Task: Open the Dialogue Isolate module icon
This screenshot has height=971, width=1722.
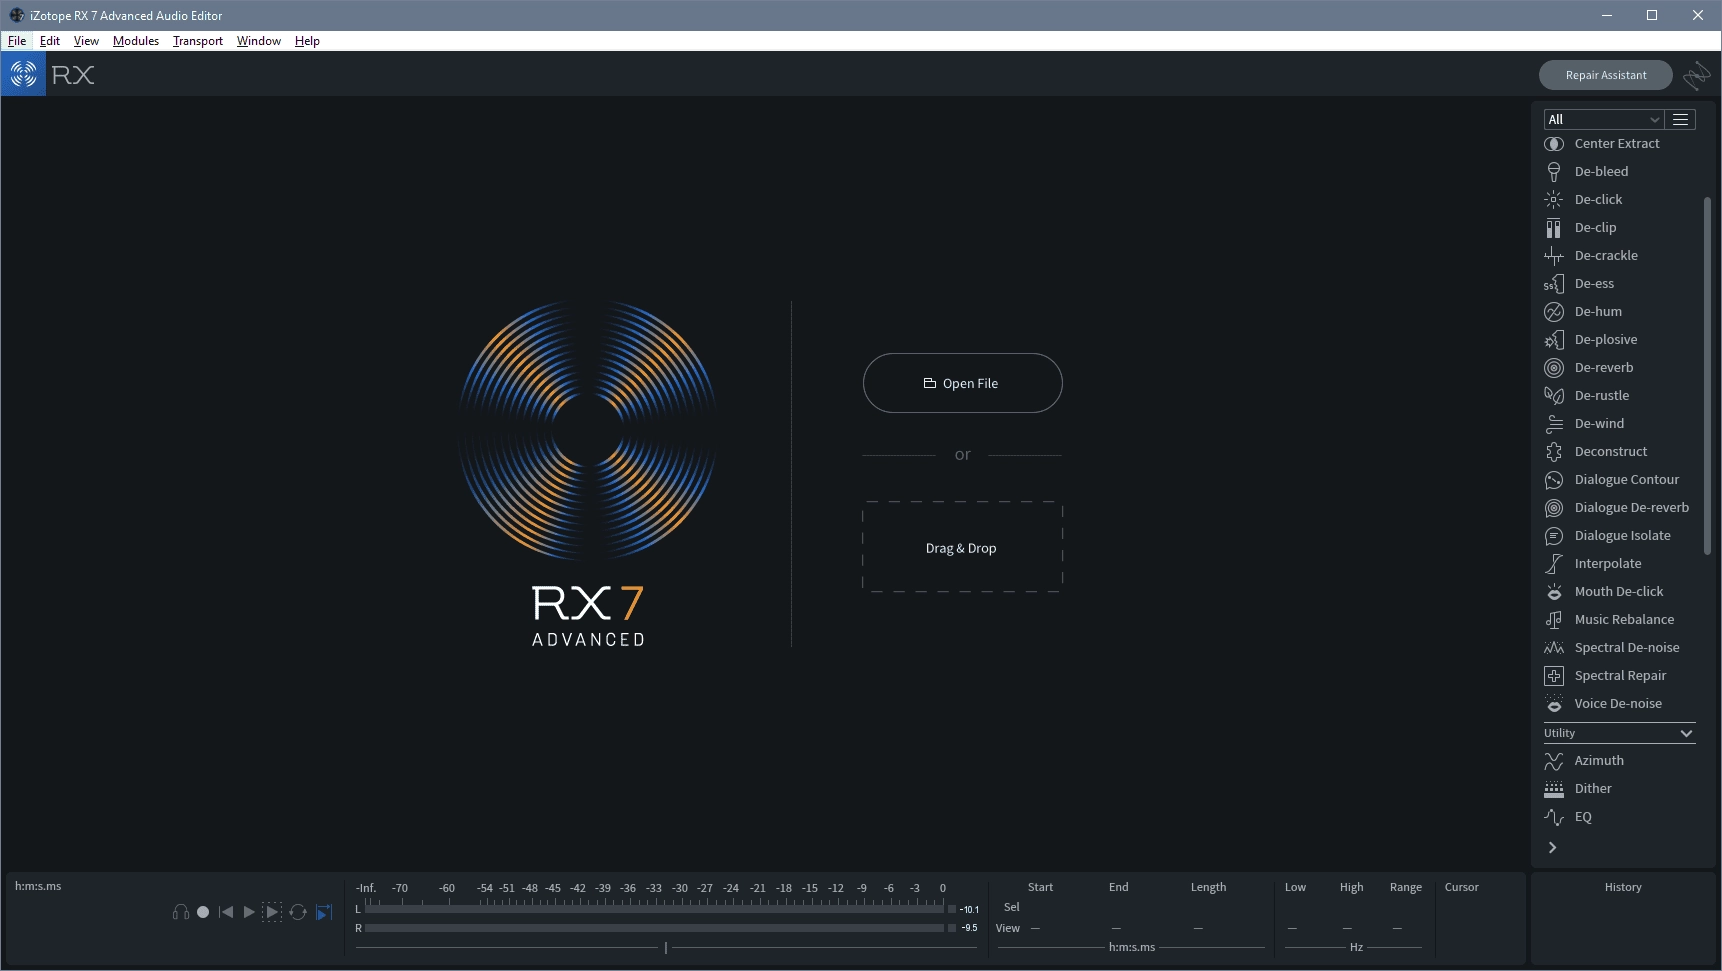Action: (1554, 536)
